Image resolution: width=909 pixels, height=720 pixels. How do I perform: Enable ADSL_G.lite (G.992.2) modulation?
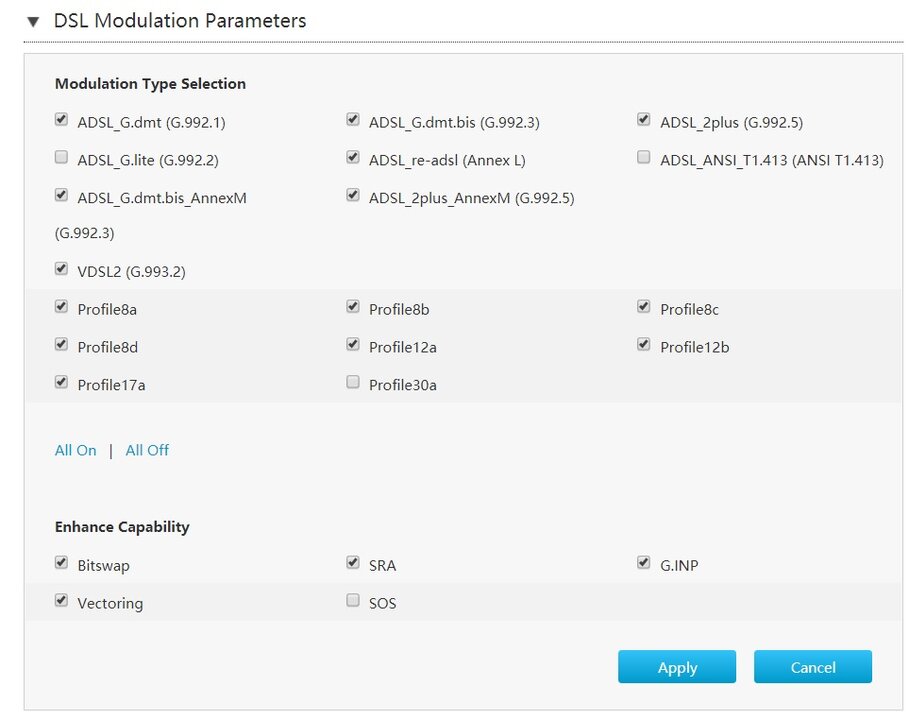[62, 158]
